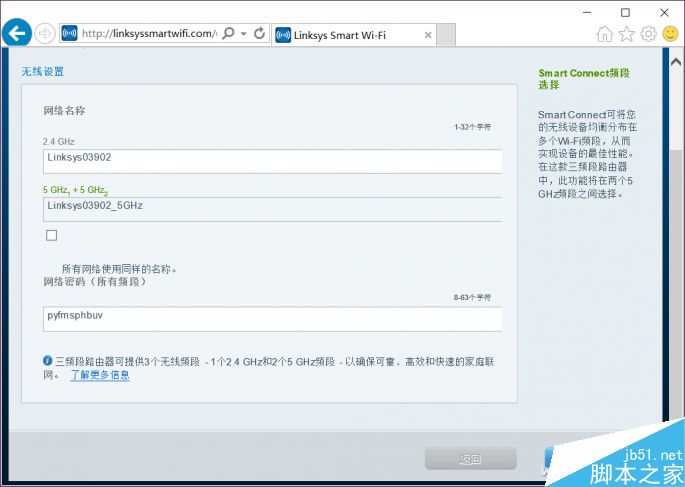Close the browser window
The image size is (685, 487).
pyautogui.click(x=664, y=12)
